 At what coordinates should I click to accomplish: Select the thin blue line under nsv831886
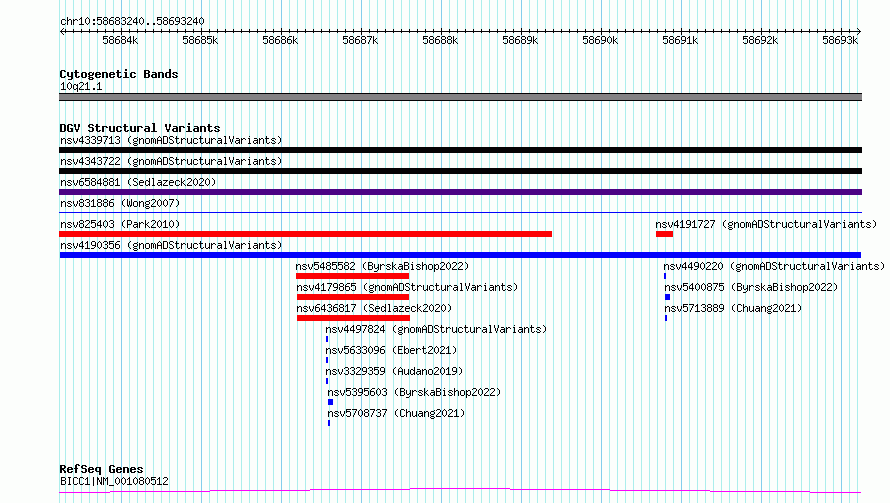460,213
